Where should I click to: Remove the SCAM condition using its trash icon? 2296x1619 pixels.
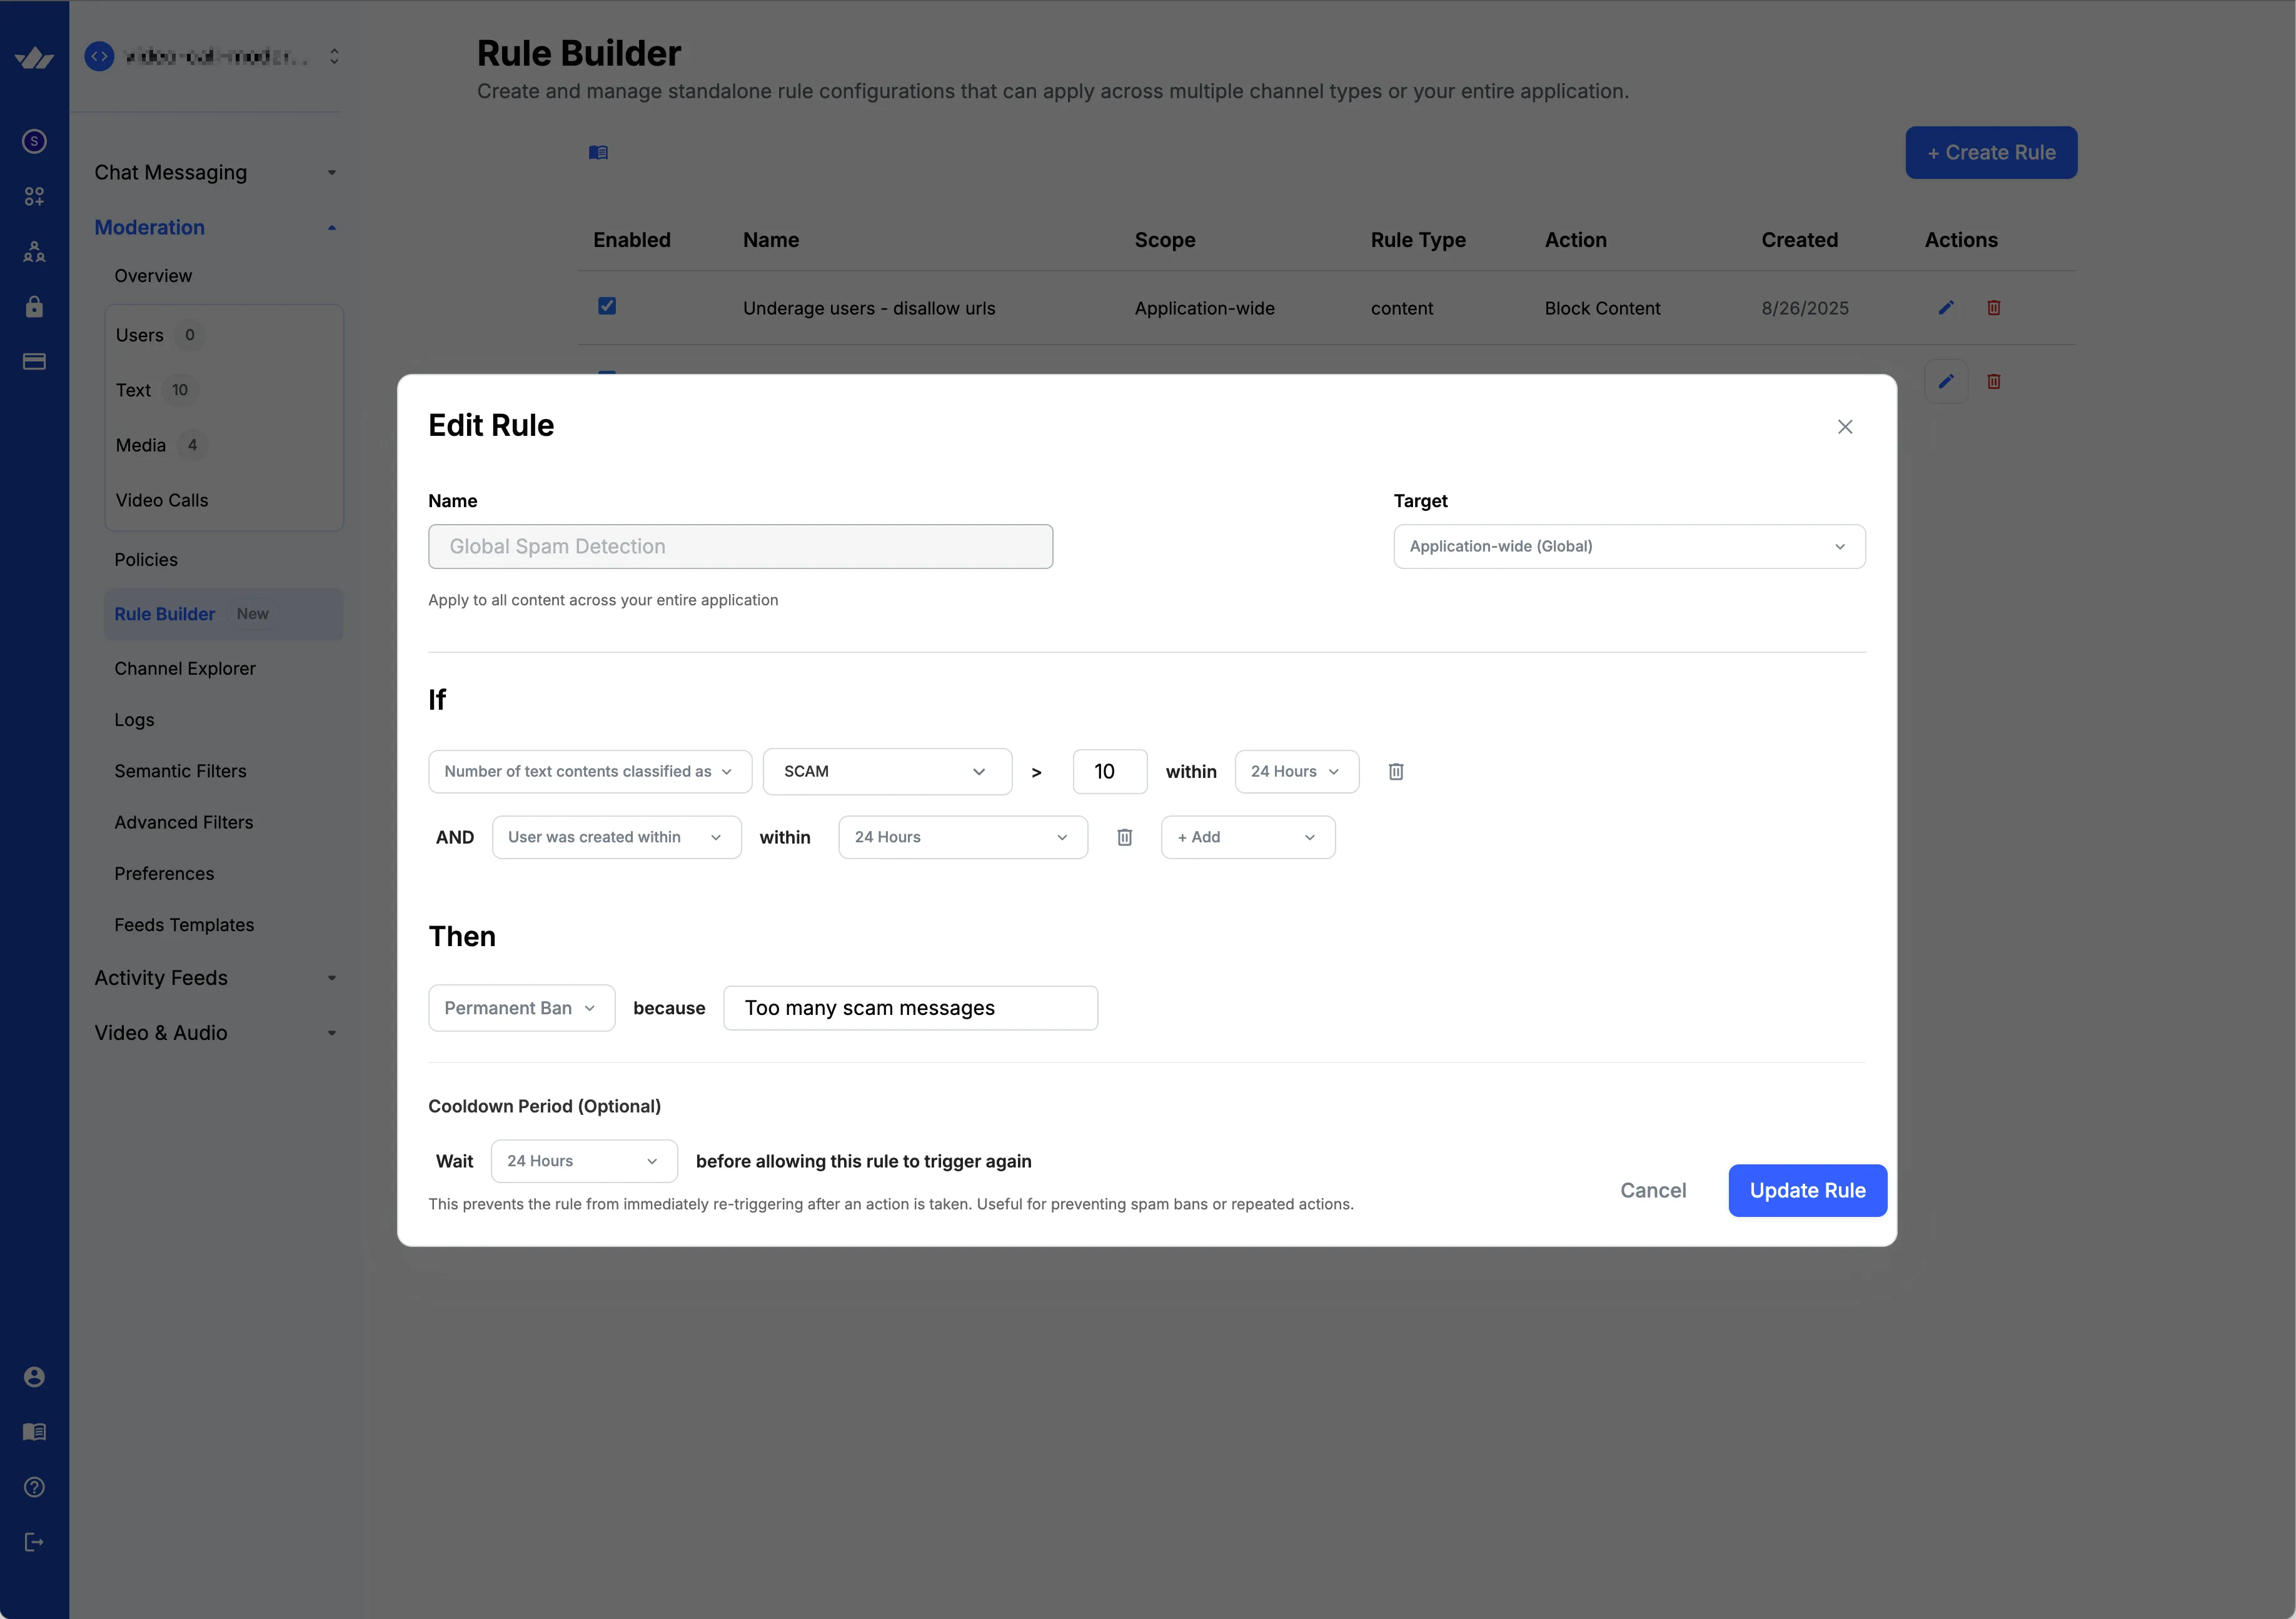click(1396, 771)
